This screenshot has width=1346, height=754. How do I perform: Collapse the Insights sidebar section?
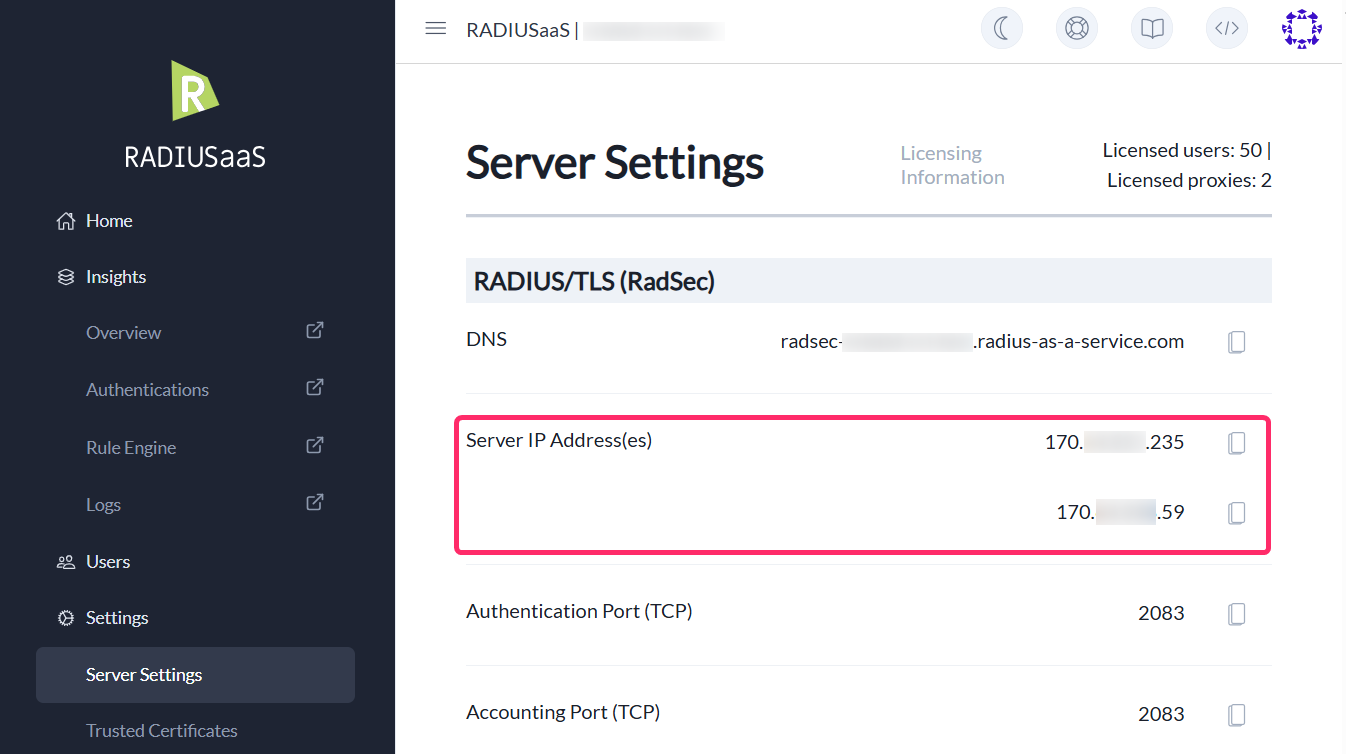click(x=116, y=277)
